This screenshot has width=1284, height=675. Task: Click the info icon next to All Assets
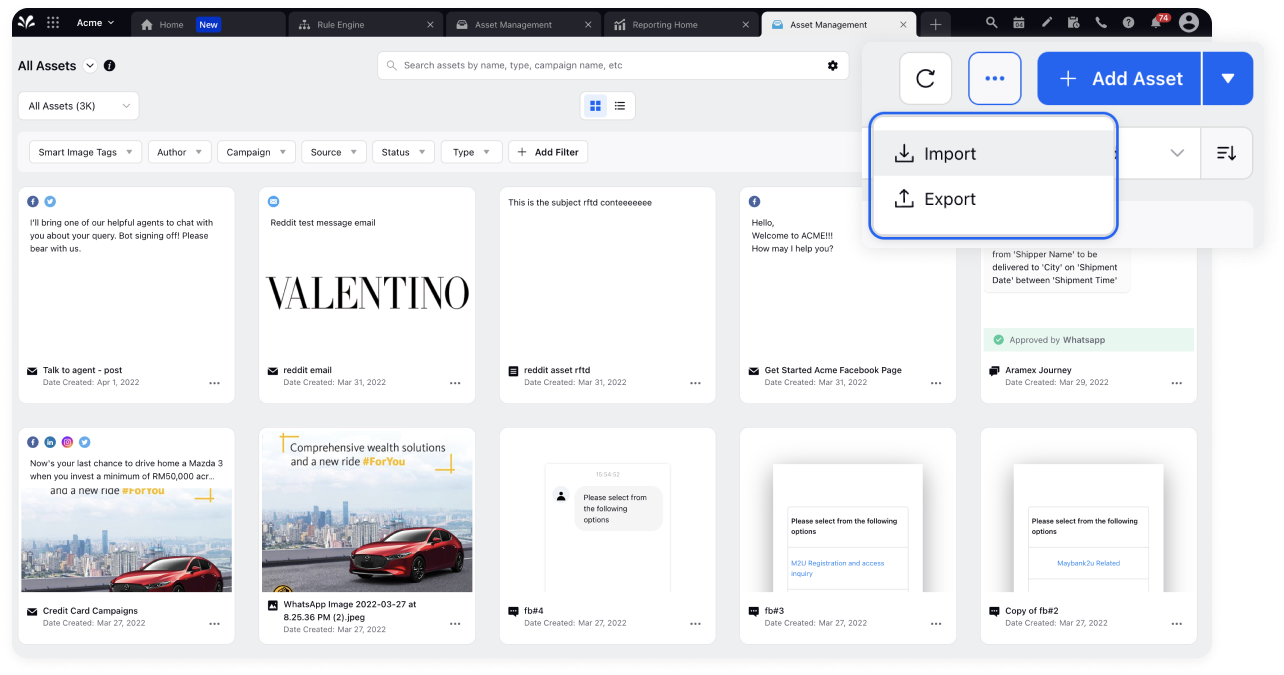point(109,65)
